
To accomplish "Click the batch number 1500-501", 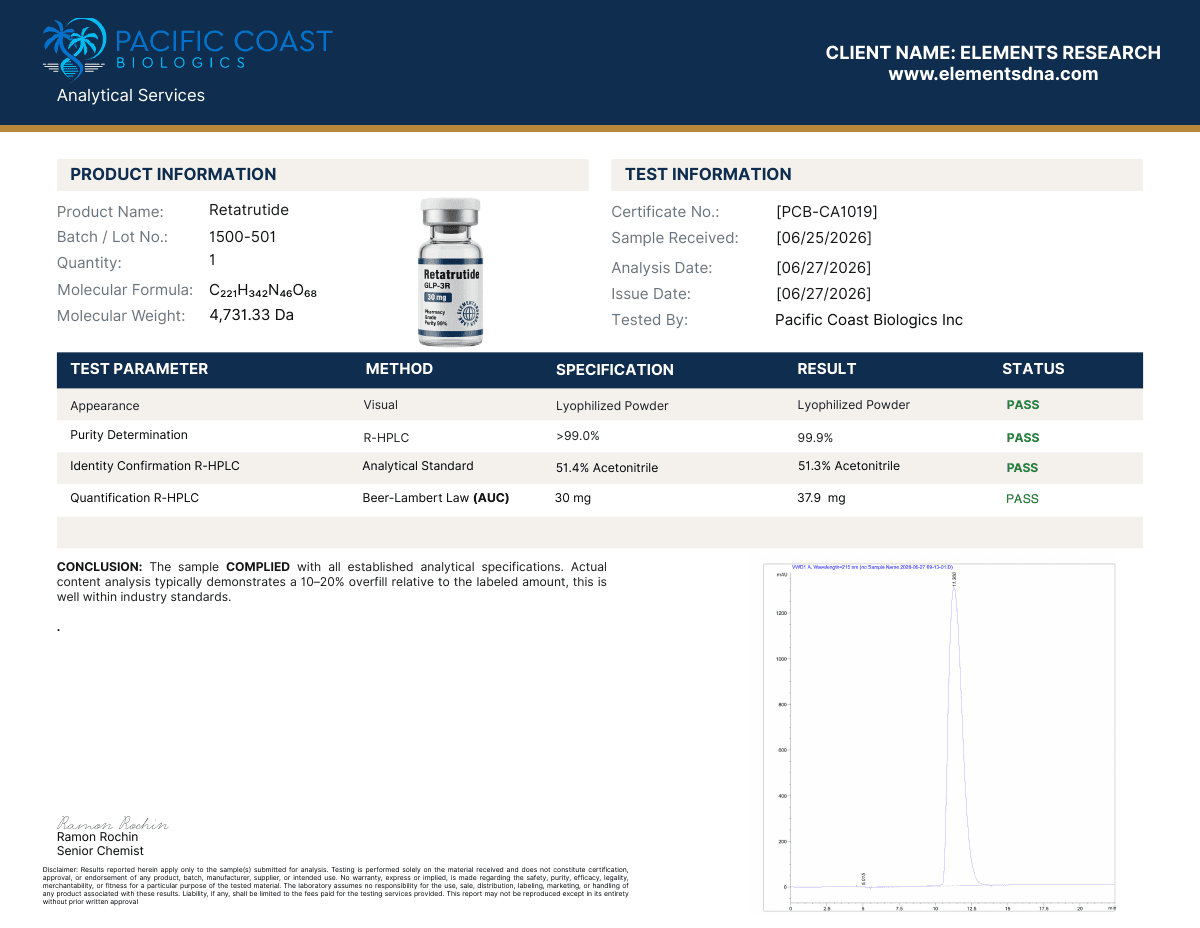I will 243,237.
